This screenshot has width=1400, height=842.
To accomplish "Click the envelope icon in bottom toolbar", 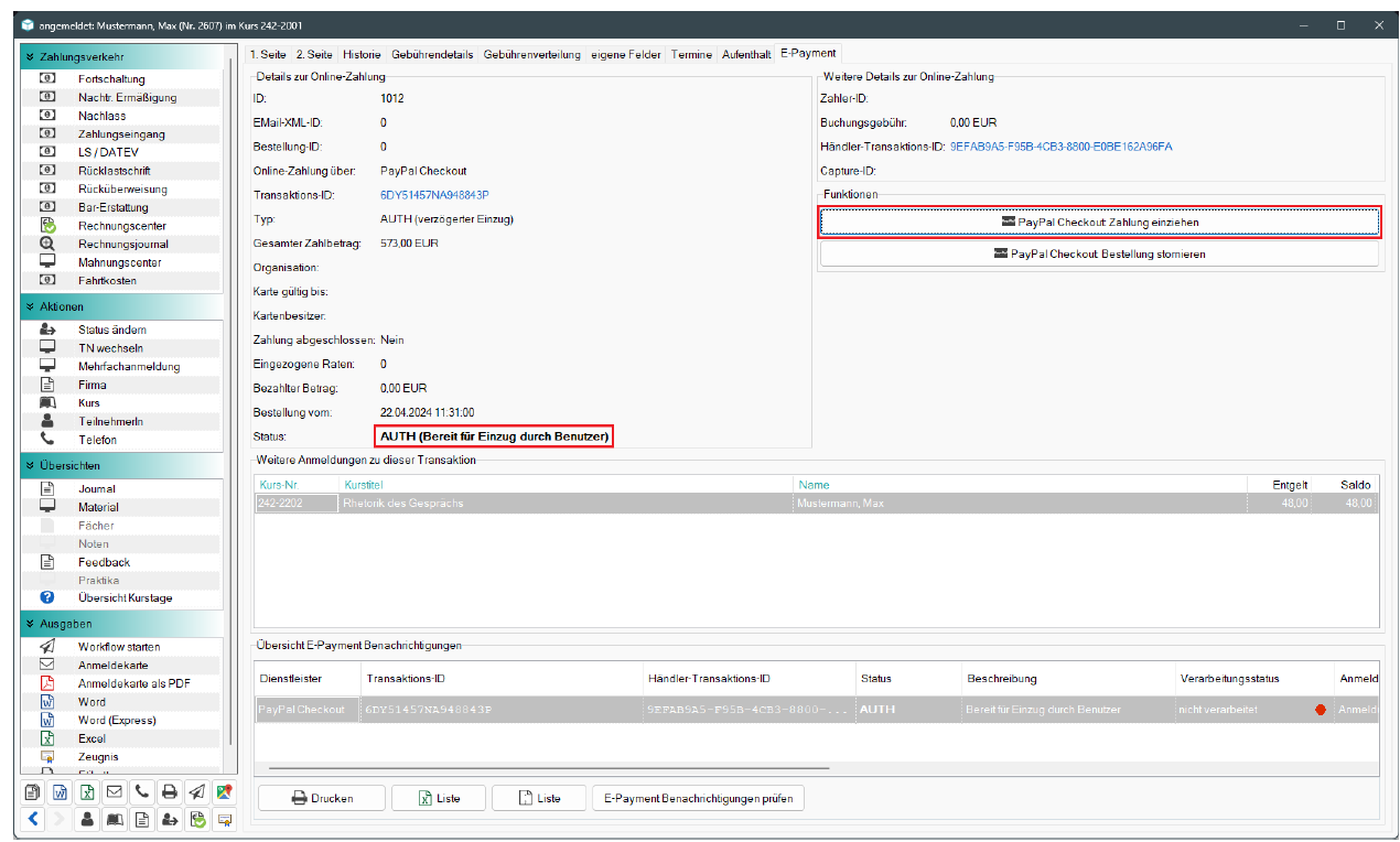I will (x=114, y=792).
